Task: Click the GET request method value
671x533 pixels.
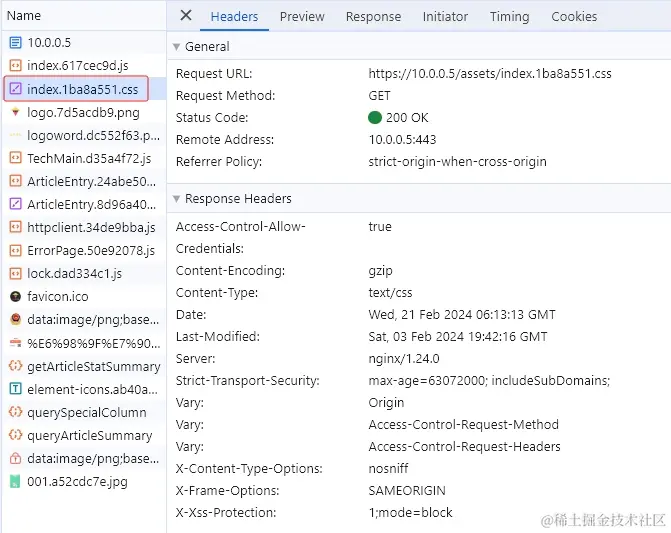Action: (x=379, y=95)
